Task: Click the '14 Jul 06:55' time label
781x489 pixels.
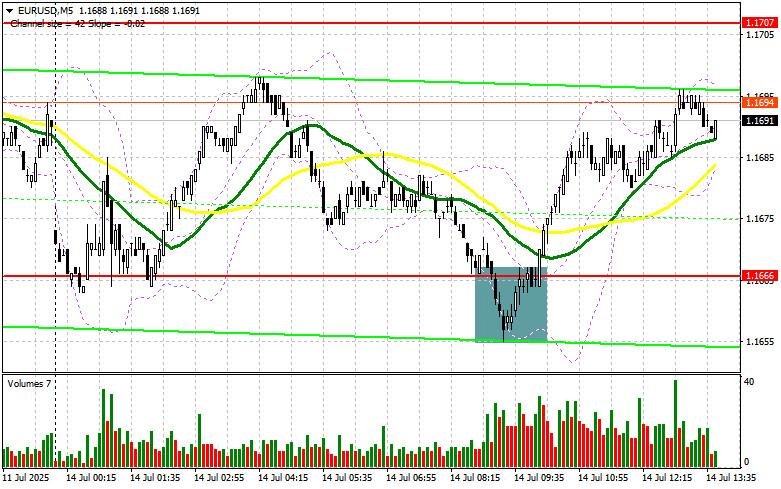Action: (x=411, y=478)
